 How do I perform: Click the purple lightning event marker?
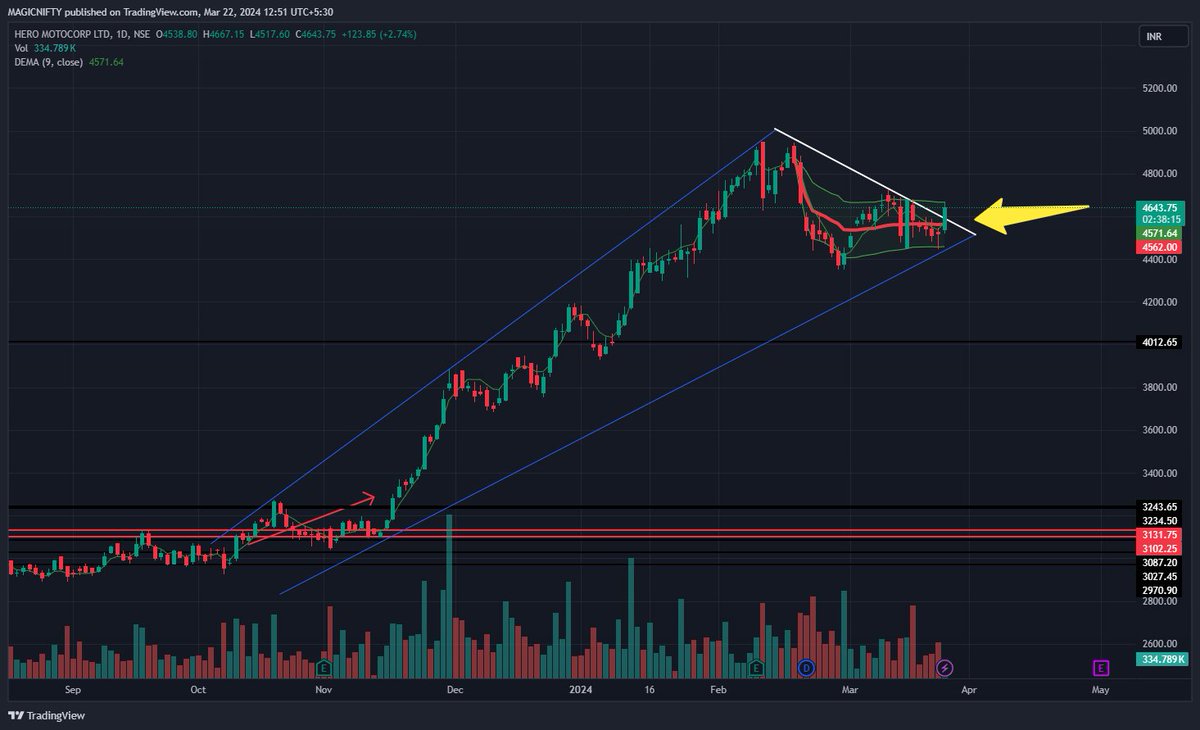(x=947, y=667)
